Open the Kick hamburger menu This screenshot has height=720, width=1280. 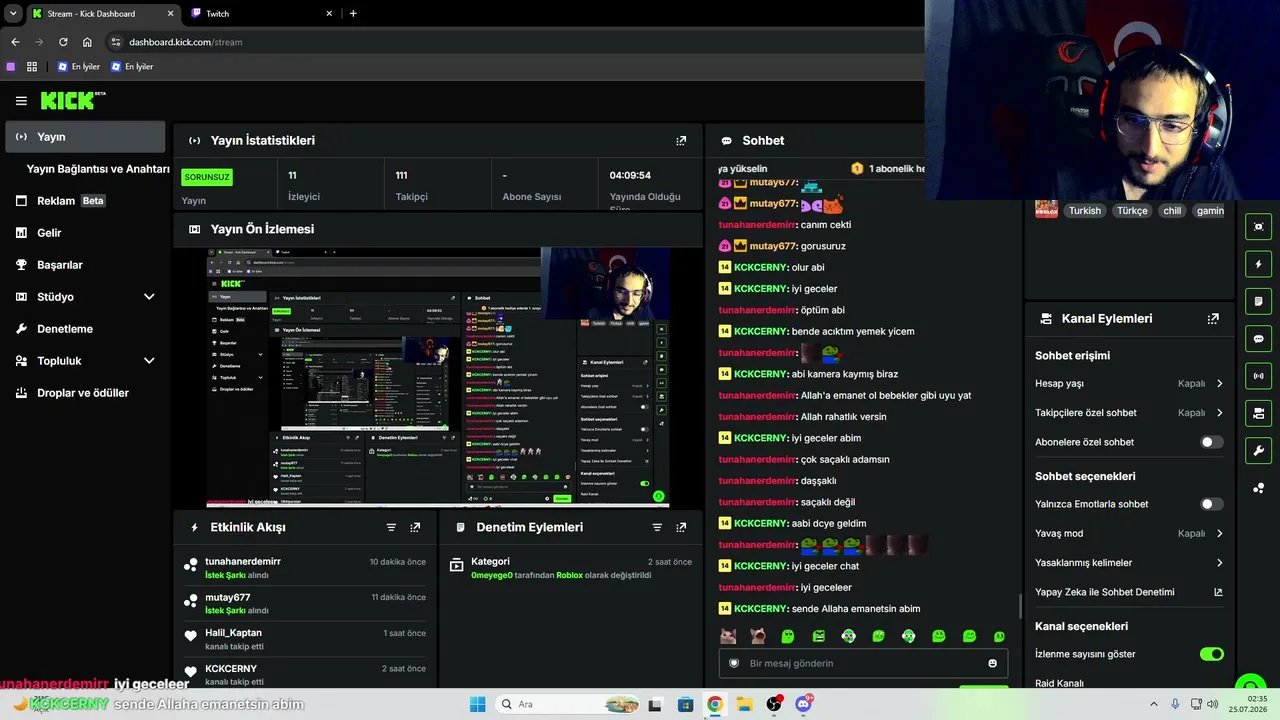point(21,101)
